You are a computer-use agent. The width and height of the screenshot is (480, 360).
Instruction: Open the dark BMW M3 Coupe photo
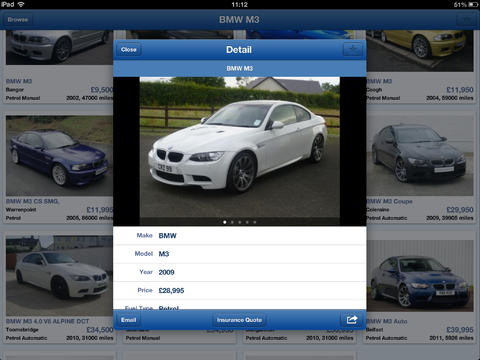(420, 156)
